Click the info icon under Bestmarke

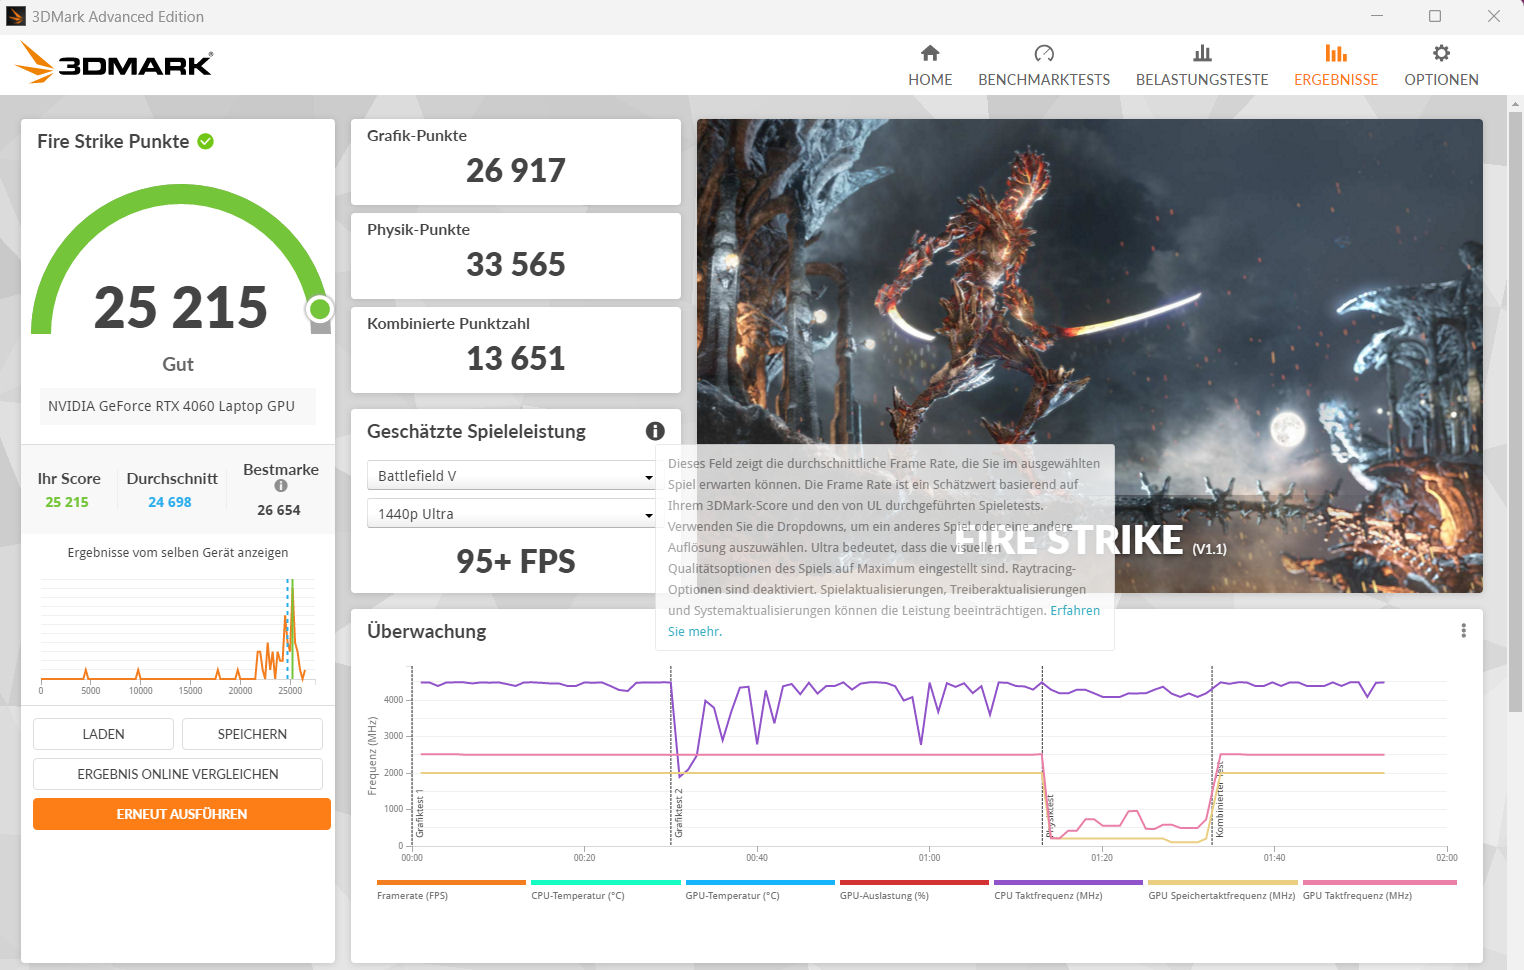pos(281,486)
